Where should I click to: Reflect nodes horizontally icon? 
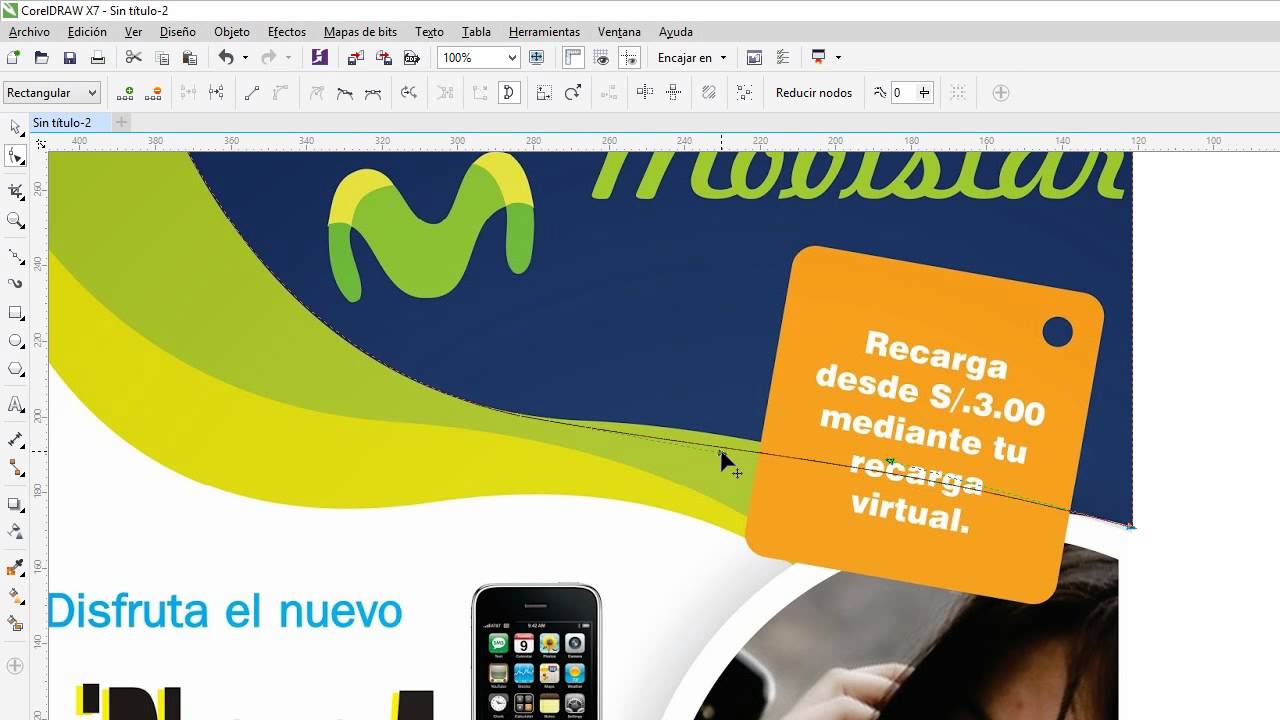point(645,93)
